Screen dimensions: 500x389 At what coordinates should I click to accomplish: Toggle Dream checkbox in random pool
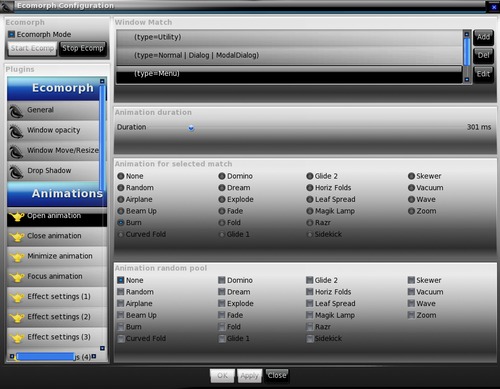[x=222, y=292]
